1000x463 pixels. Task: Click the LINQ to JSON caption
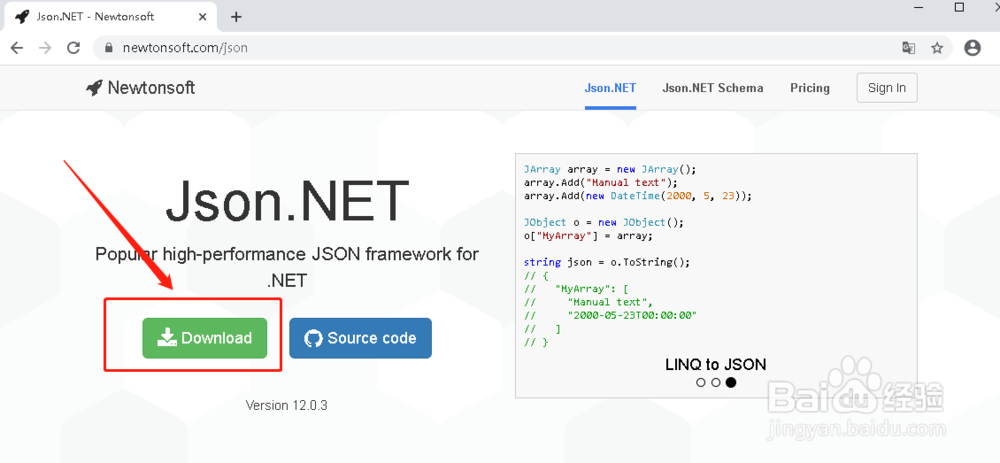pos(716,365)
